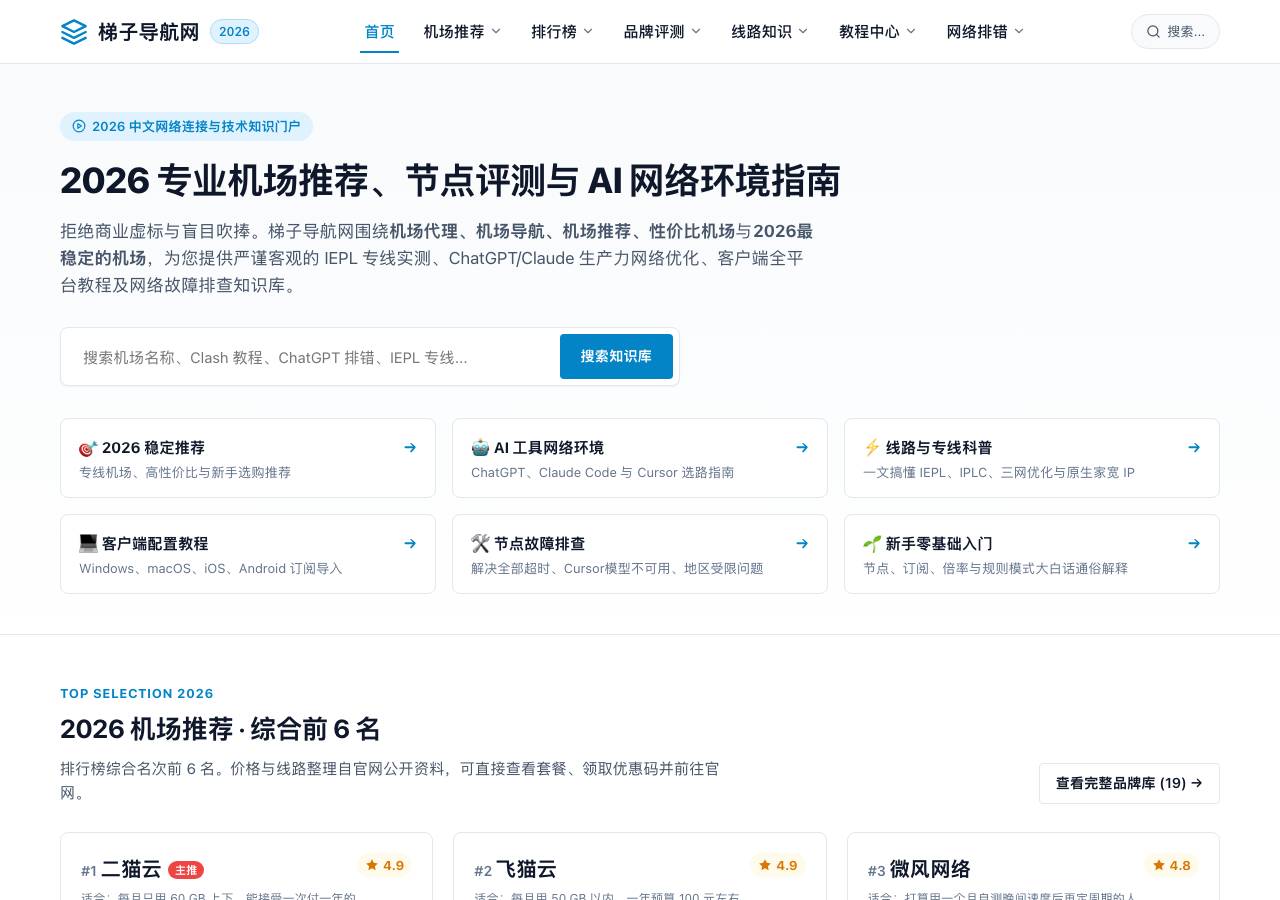1280x900 pixels.
Task: Click the robot emoji beside AI 工具网络环境
Action: click(x=480, y=448)
